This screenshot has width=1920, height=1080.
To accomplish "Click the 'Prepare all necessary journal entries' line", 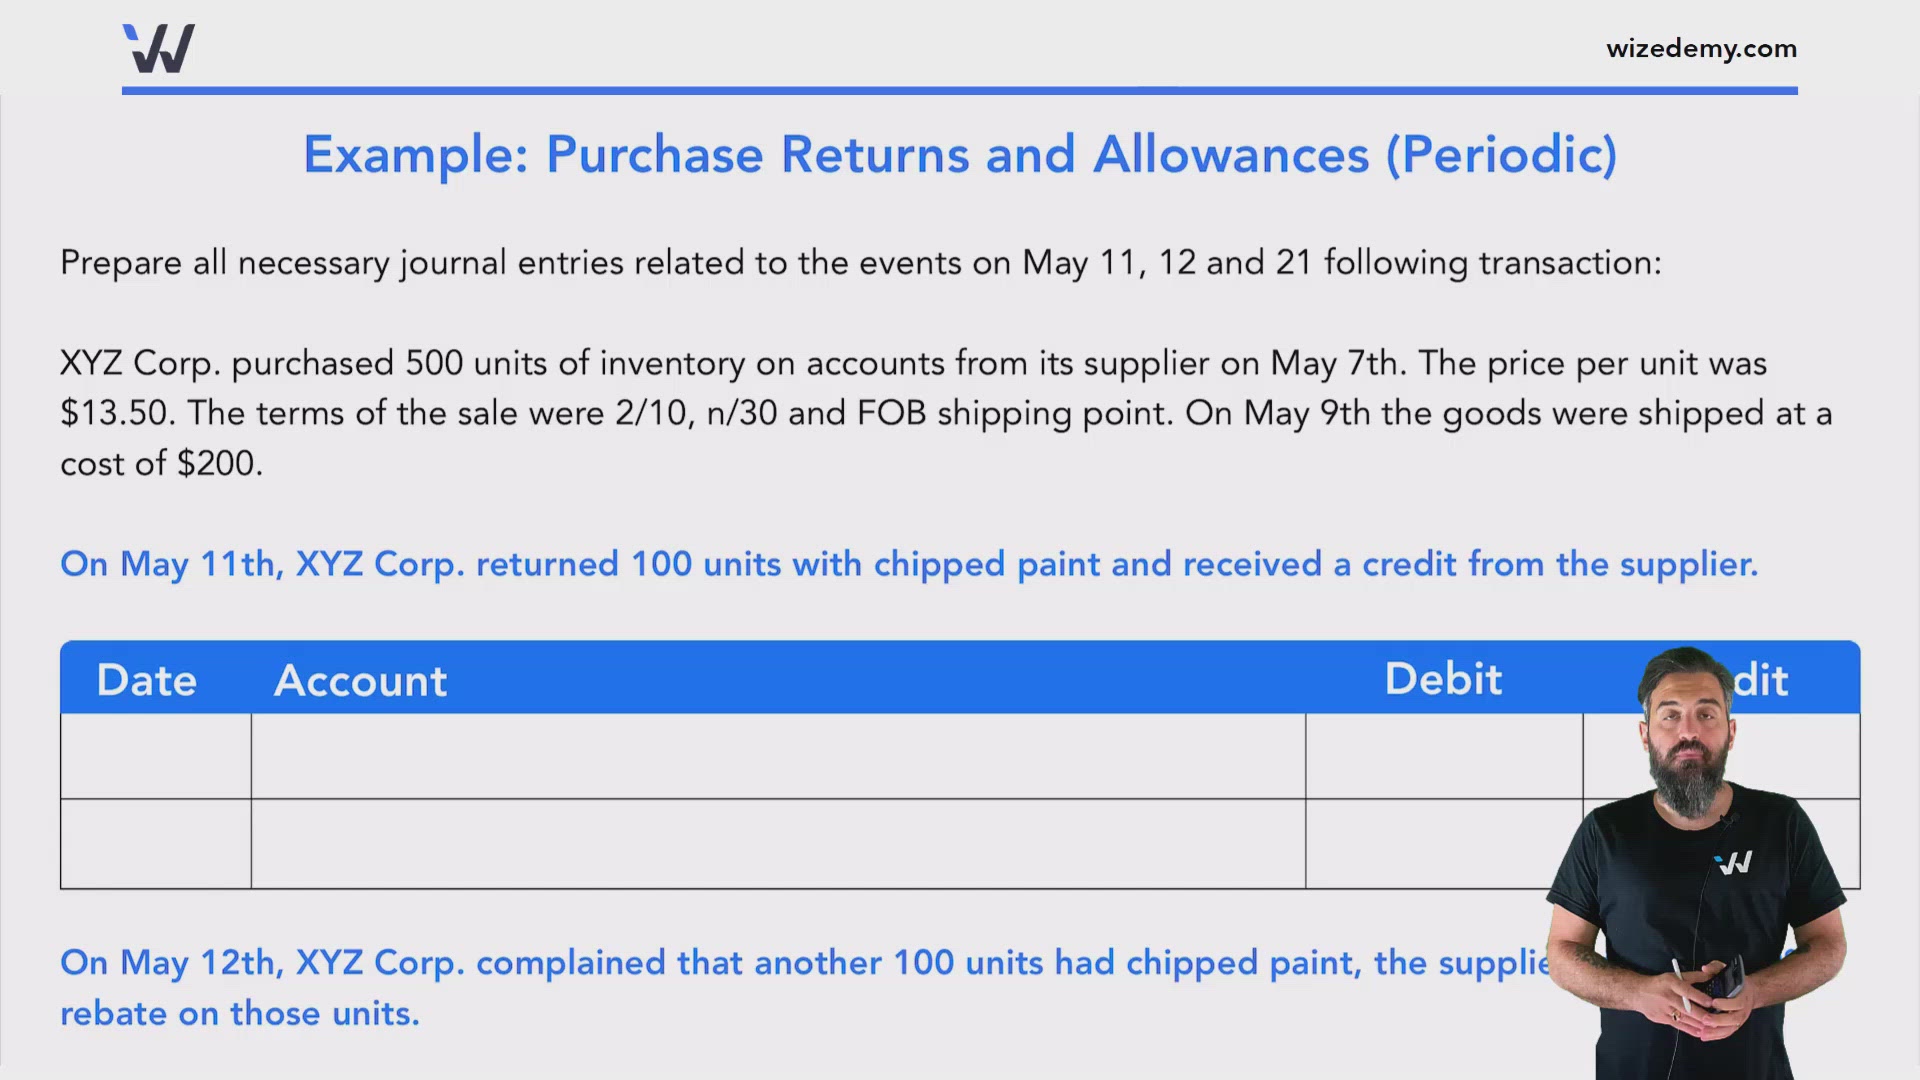I will [860, 263].
